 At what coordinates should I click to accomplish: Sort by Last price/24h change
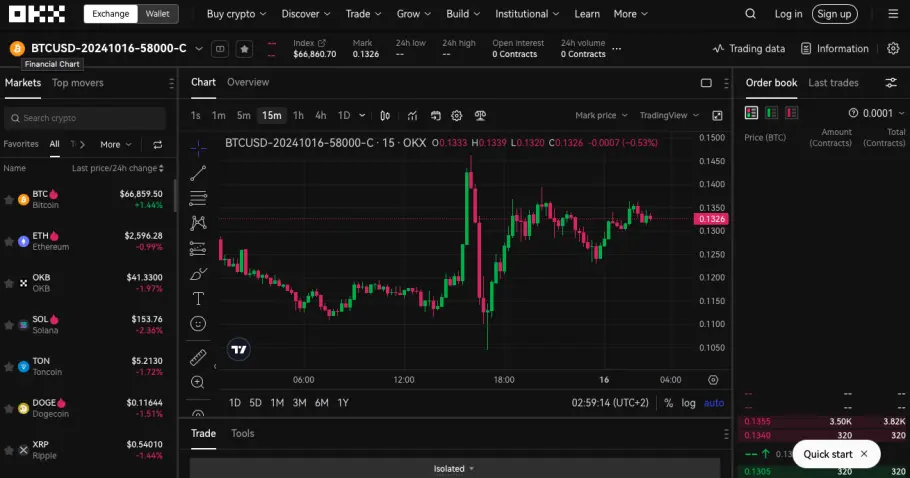point(118,168)
